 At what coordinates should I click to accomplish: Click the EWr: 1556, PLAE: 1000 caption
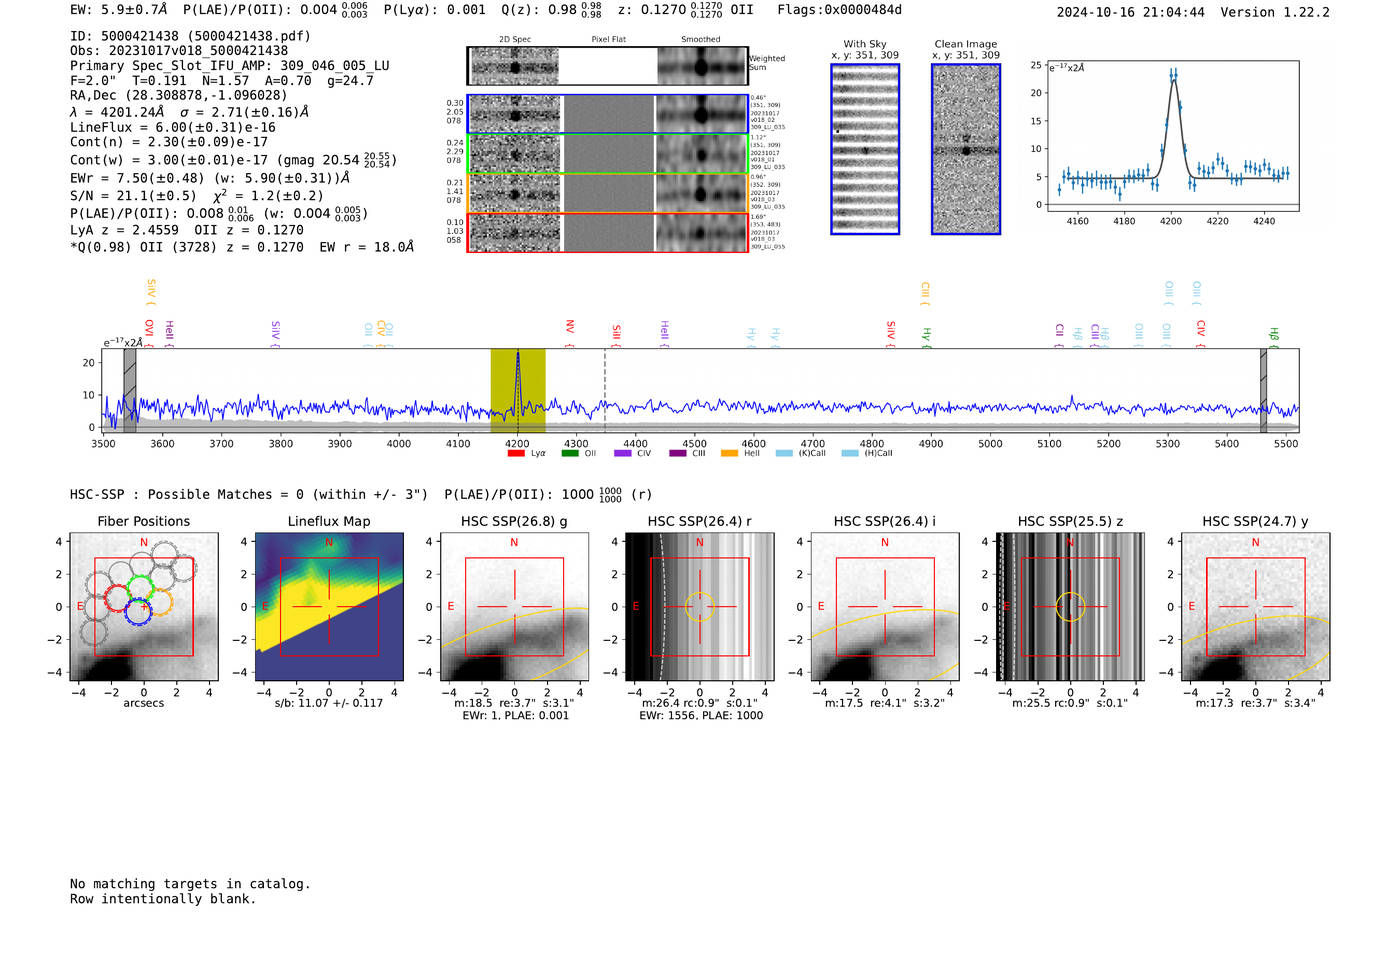click(701, 716)
